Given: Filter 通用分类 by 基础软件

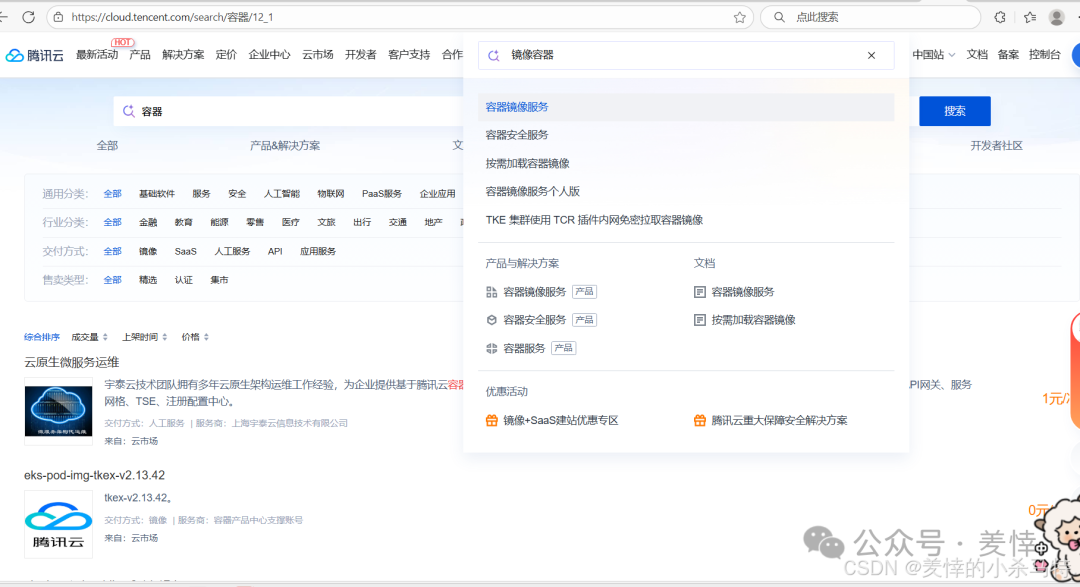Looking at the screenshot, I should [x=157, y=194].
